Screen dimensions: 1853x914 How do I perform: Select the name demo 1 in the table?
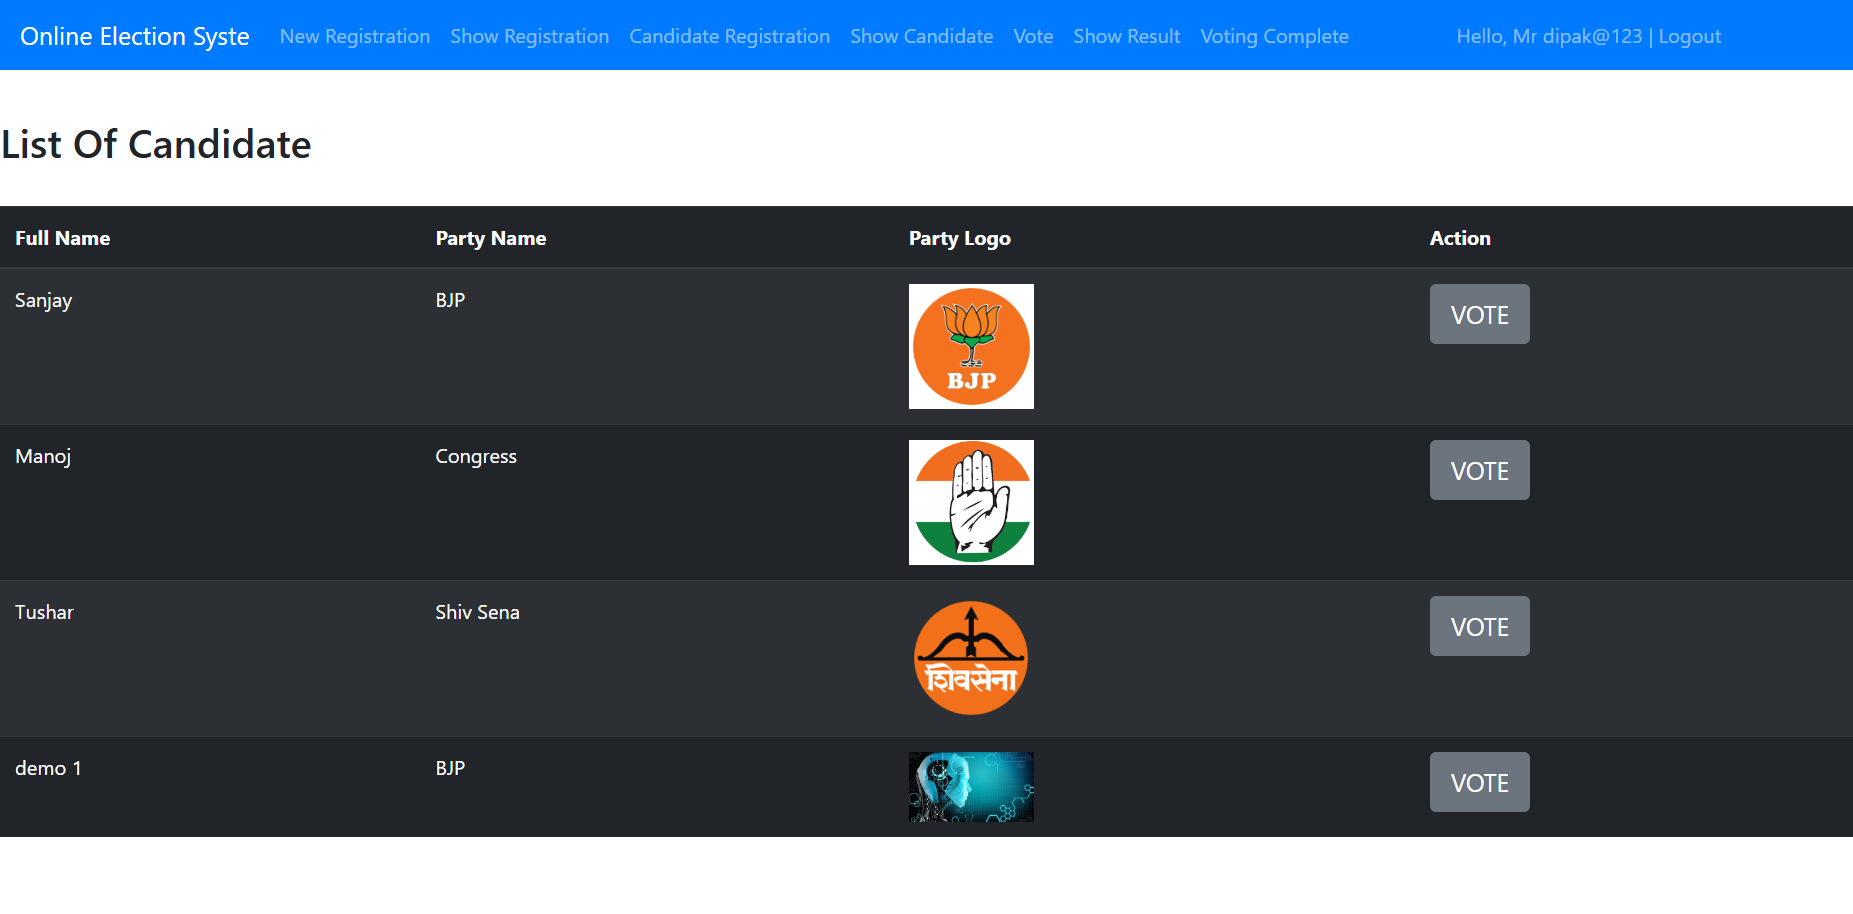(x=48, y=768)
